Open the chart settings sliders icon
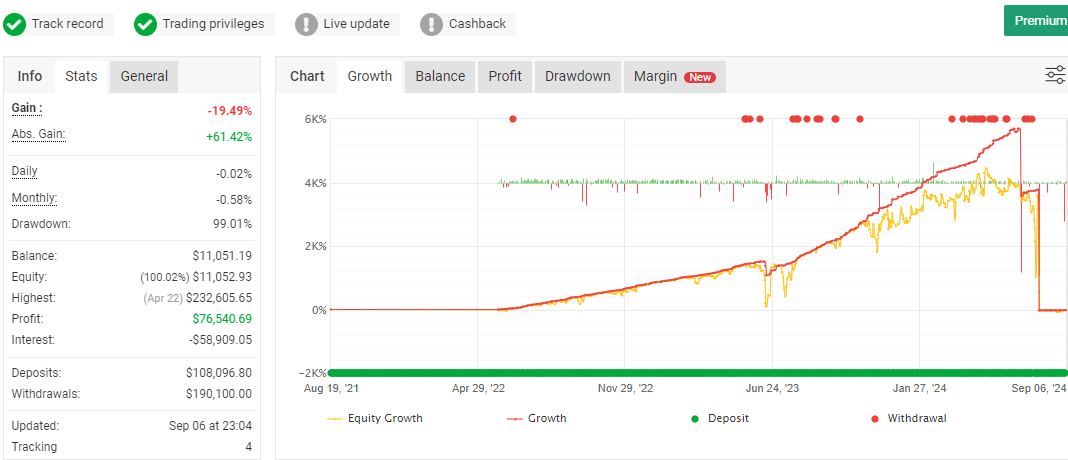 [x=1056, y=75]
